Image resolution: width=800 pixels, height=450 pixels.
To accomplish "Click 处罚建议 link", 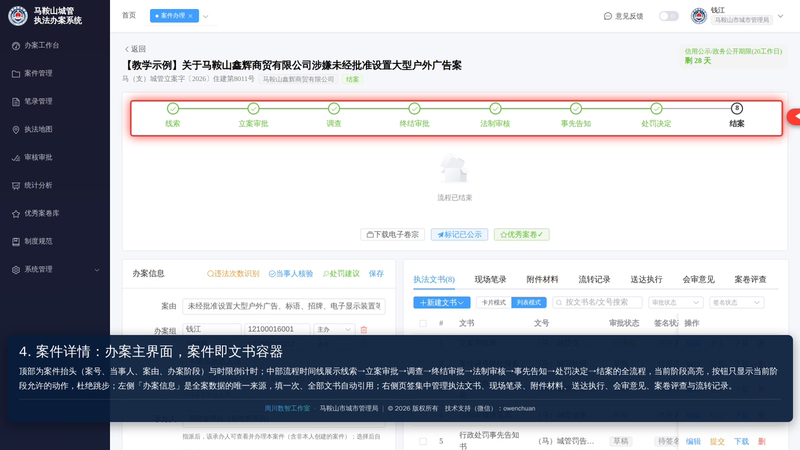I will (x=341, y=274).
